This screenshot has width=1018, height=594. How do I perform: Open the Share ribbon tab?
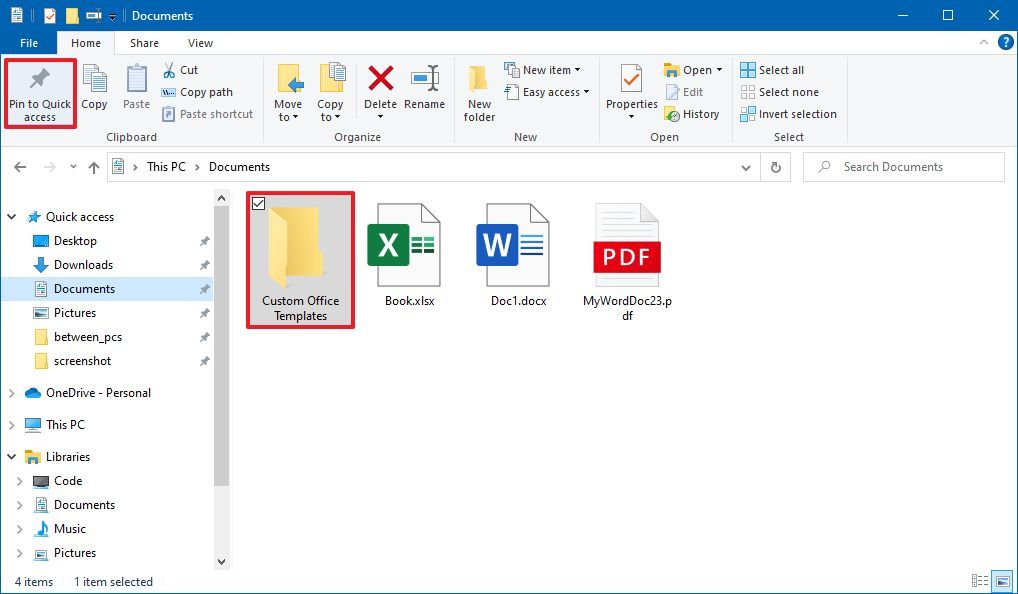(143, 43)
